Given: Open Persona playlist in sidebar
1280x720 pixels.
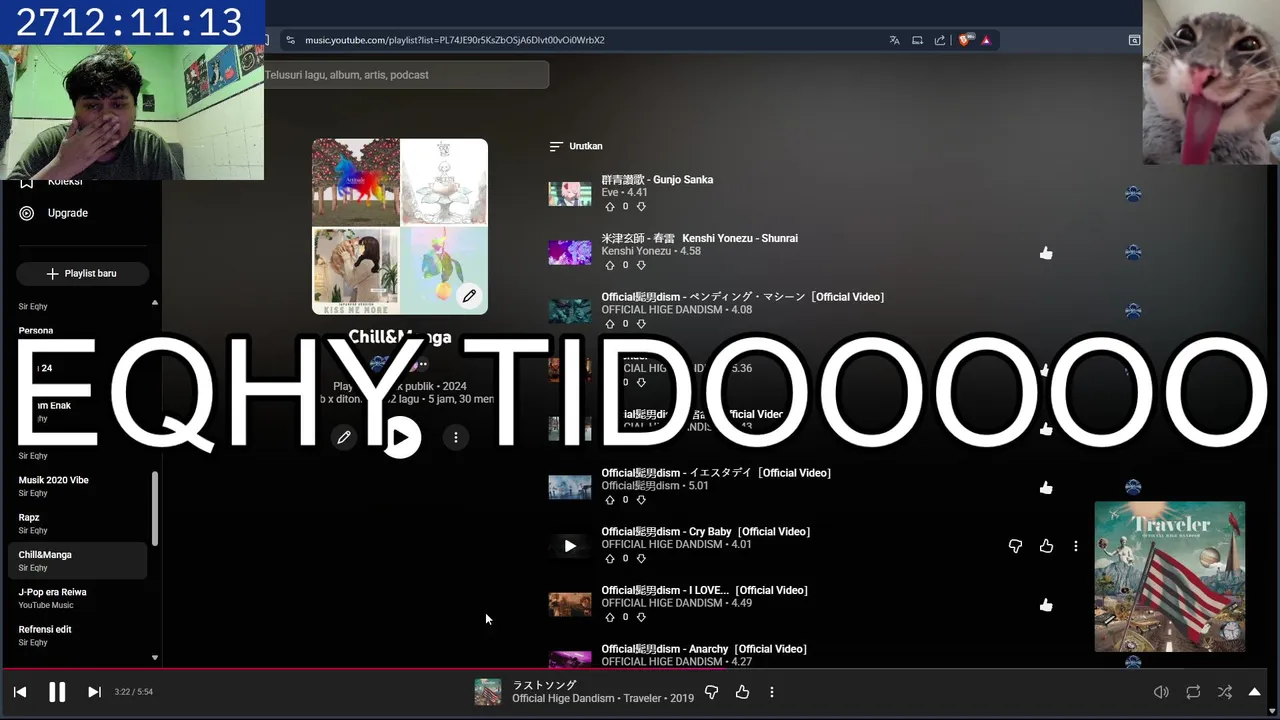Looking at the screenshot, I should coord(36,331).
